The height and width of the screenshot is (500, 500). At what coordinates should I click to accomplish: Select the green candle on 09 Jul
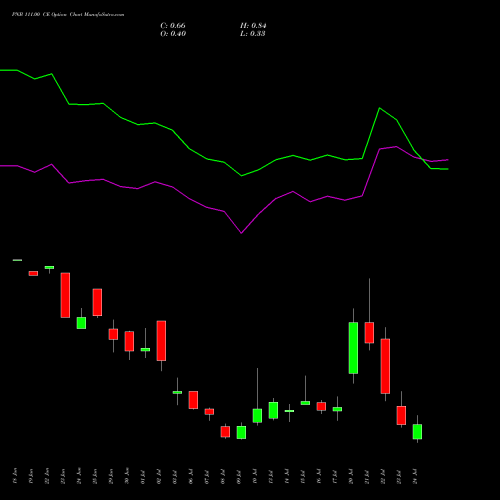coord(241,432)
